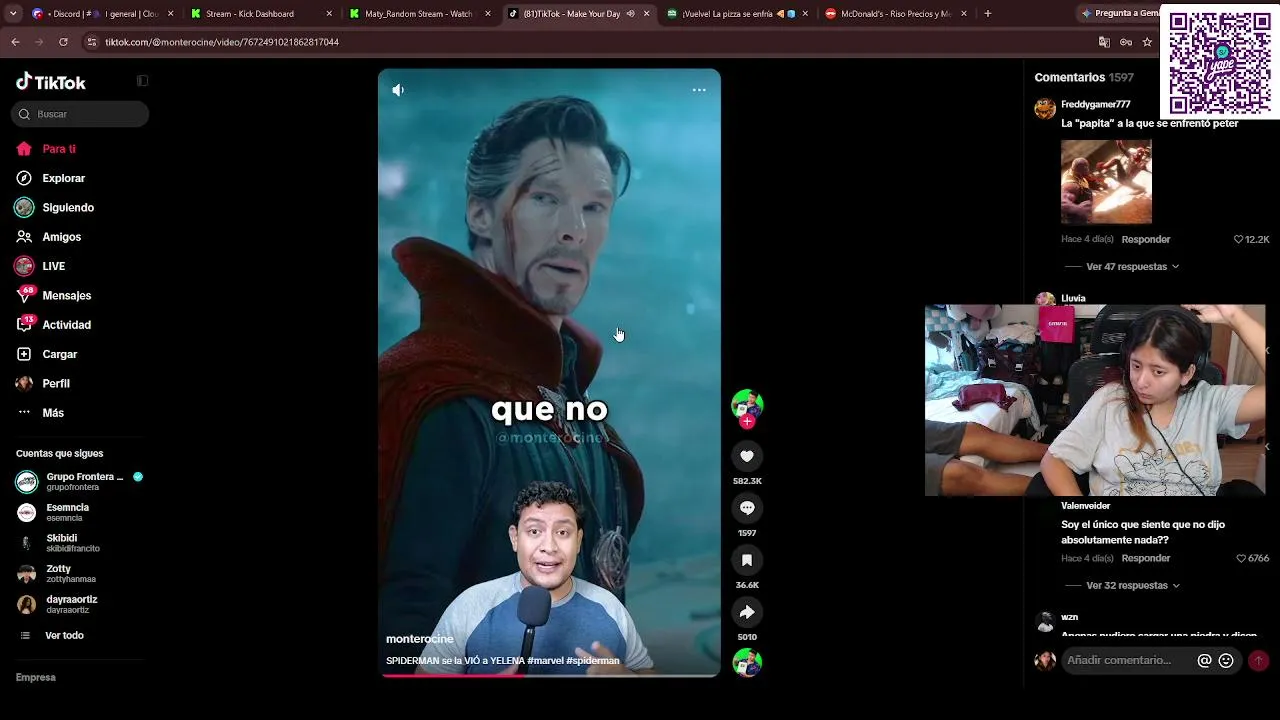1280x720 pixels.
Task: Open browser translate page icon
Action: coord(1104,42)
